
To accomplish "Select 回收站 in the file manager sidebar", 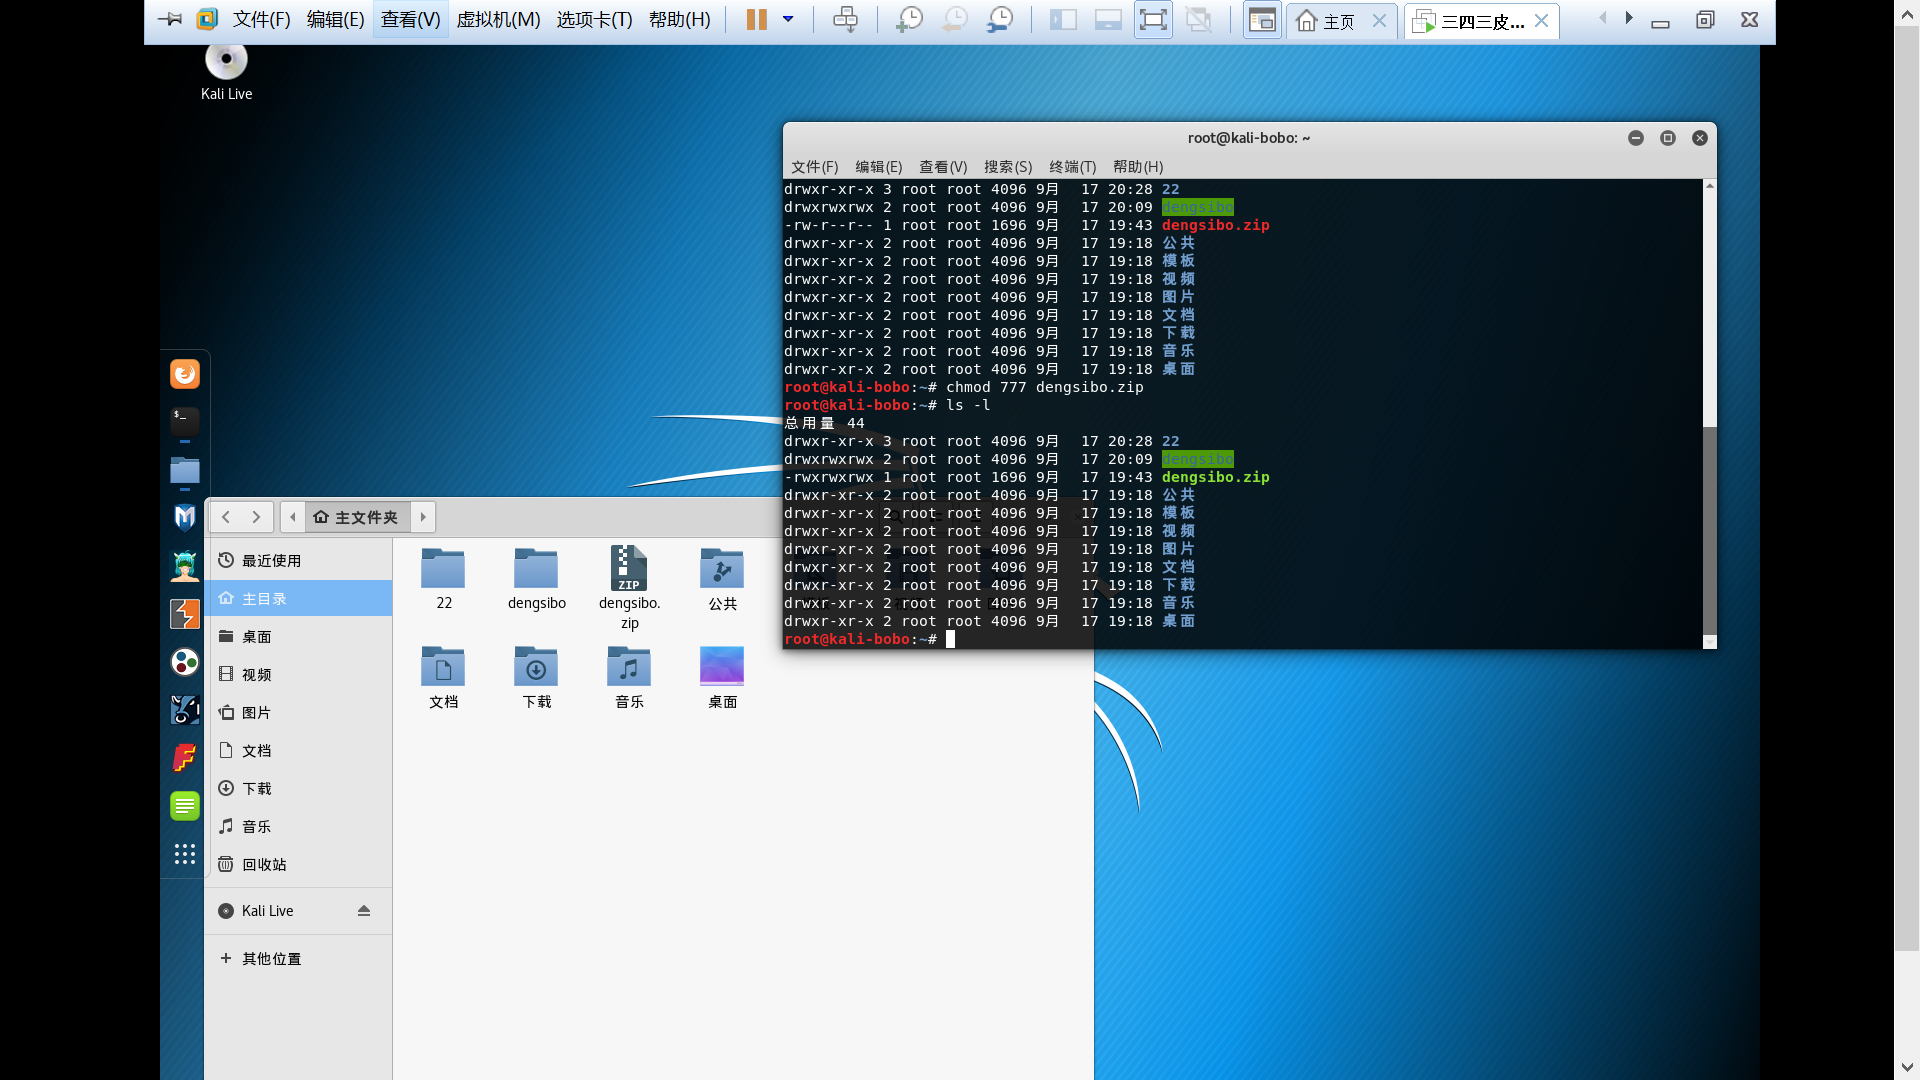I will click(x=264, y=865).
